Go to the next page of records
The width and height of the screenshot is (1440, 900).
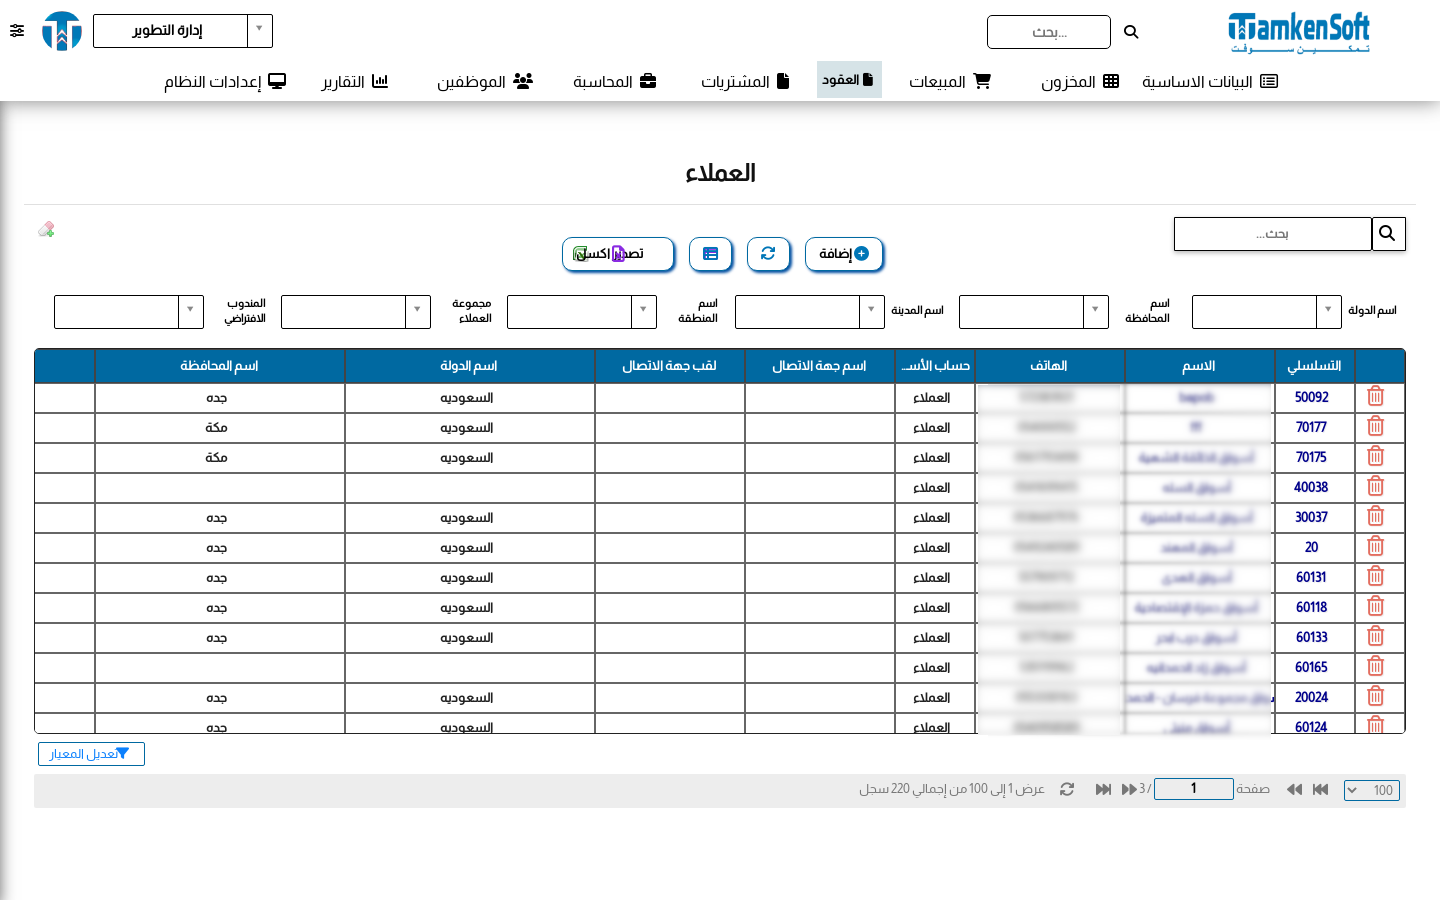(1129, 790)
